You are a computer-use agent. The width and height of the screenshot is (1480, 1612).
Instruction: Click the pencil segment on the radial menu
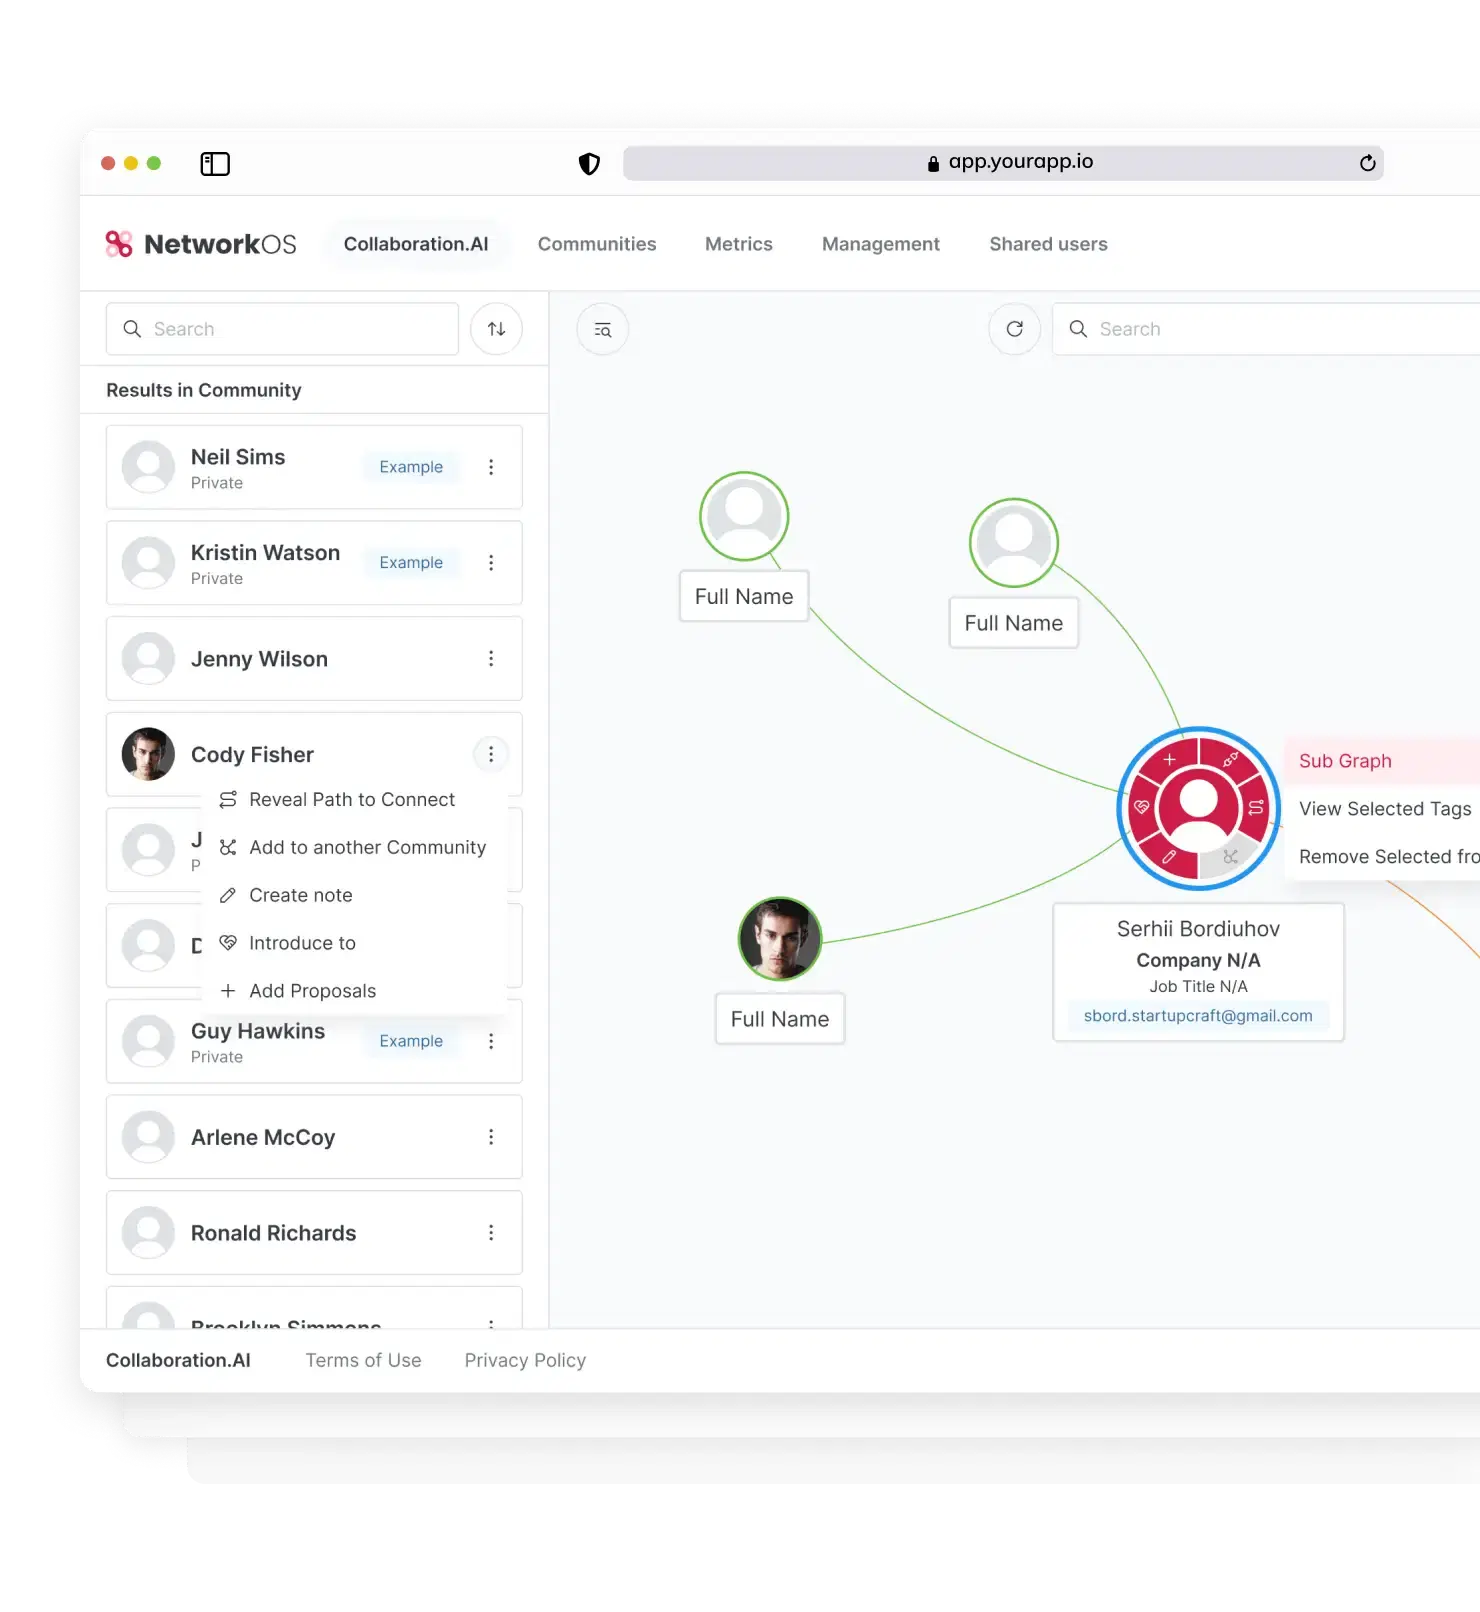1168,857
